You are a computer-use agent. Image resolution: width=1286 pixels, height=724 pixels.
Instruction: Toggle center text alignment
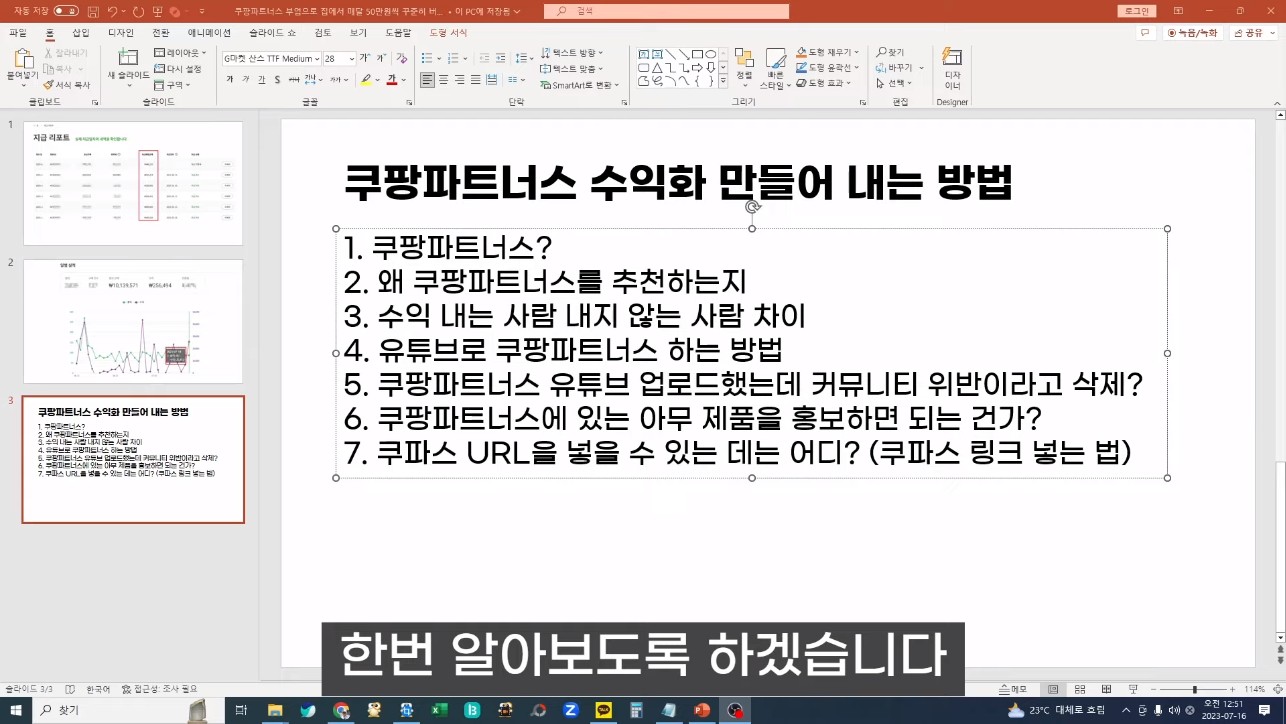click(444, 79)
